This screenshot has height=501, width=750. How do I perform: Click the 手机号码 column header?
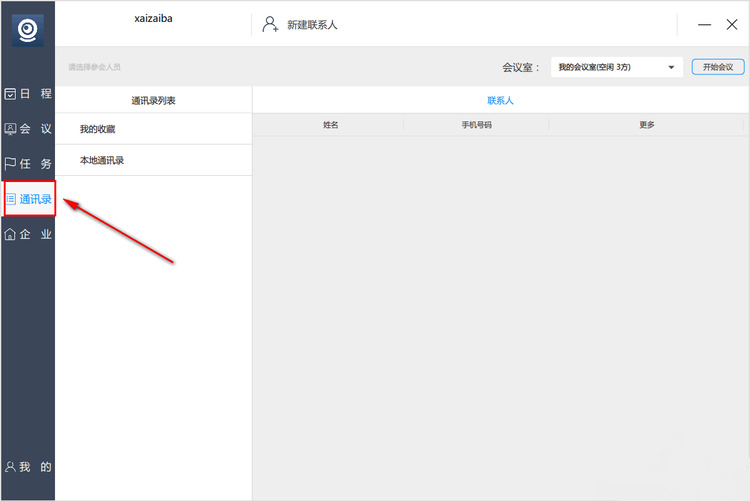tap(476, 125)
